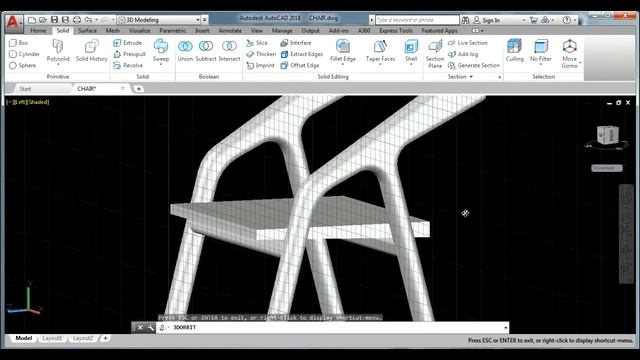Open the Parametric ribbon tab

[173, 31]
